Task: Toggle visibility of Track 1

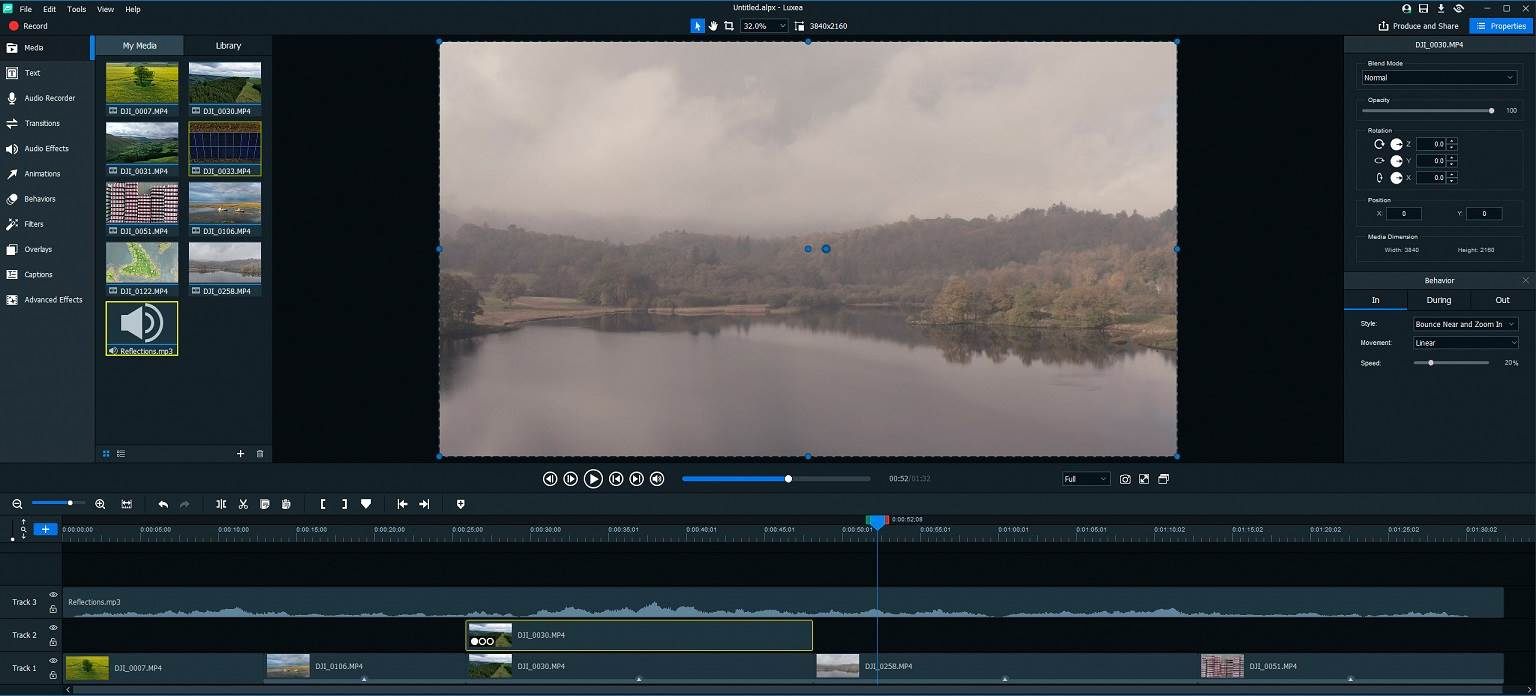Action: (53, 661)
